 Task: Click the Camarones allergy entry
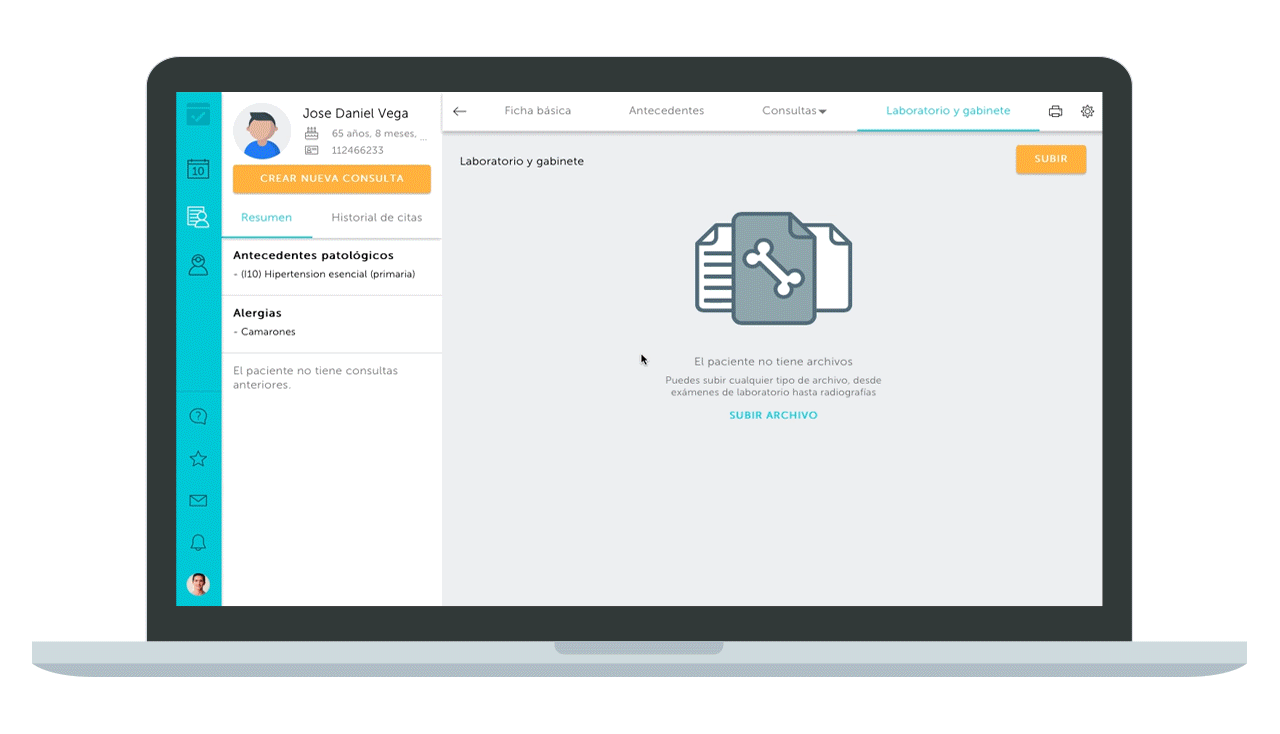pyautogui.click(x=264, y=332)
